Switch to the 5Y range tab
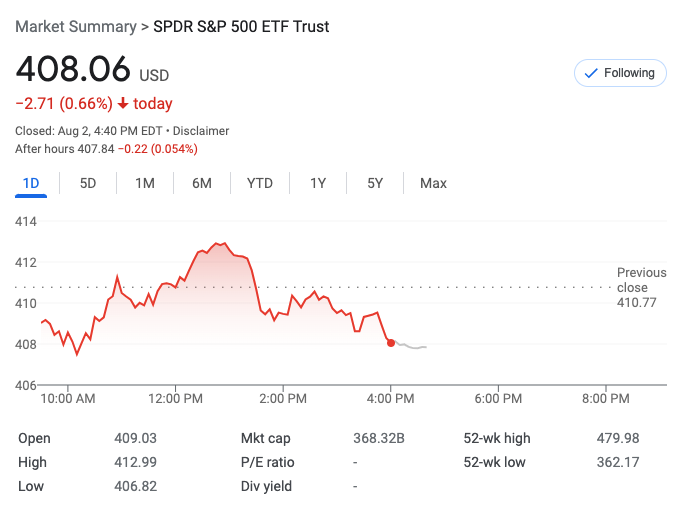This screenshot has height=505, width=689. 375,183
